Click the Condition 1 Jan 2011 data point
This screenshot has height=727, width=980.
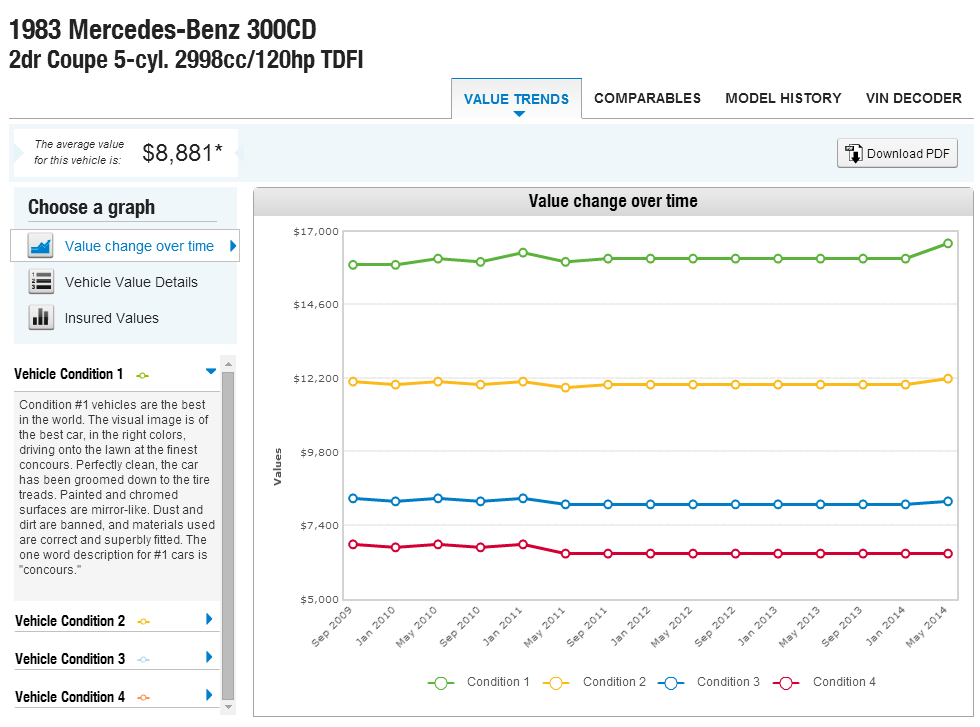tap(523, 253)
